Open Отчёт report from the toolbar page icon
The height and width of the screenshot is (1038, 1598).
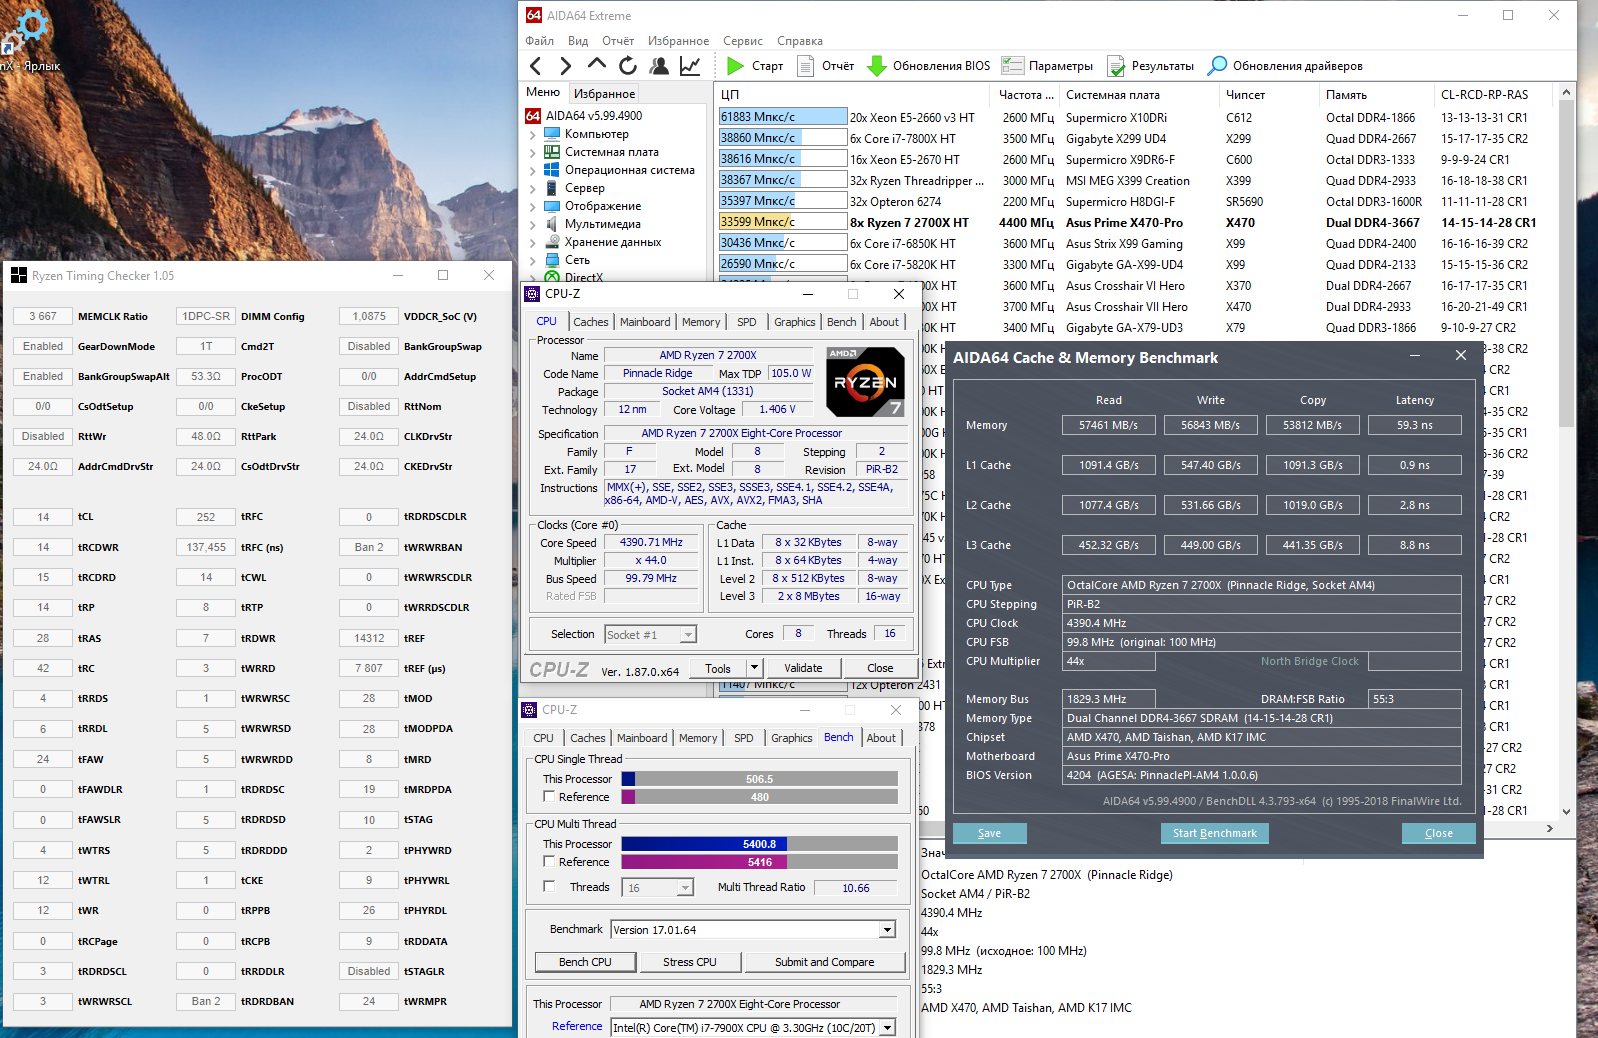[805, 66]
